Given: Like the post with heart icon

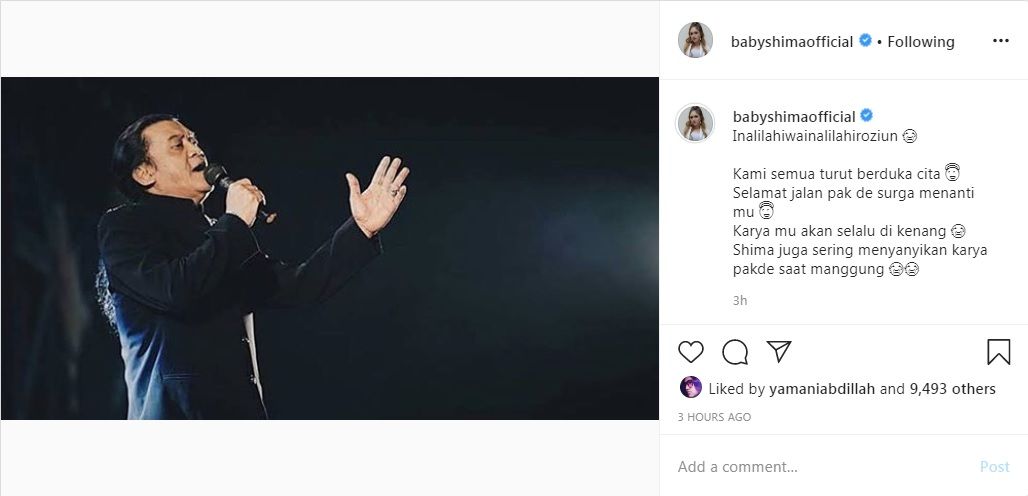Looking at the screenshot, I should [x=691, y=352].
